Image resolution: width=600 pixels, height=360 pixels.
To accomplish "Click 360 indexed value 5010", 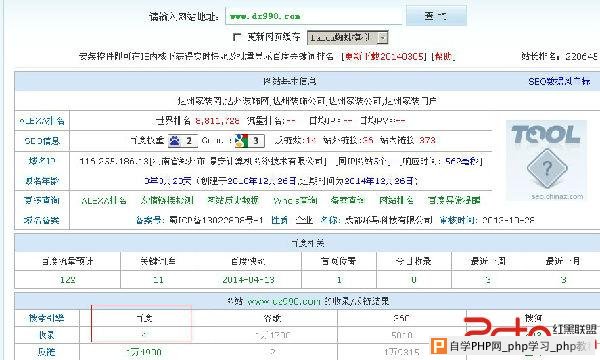I will pyautogui.click(x=402, y=336).
